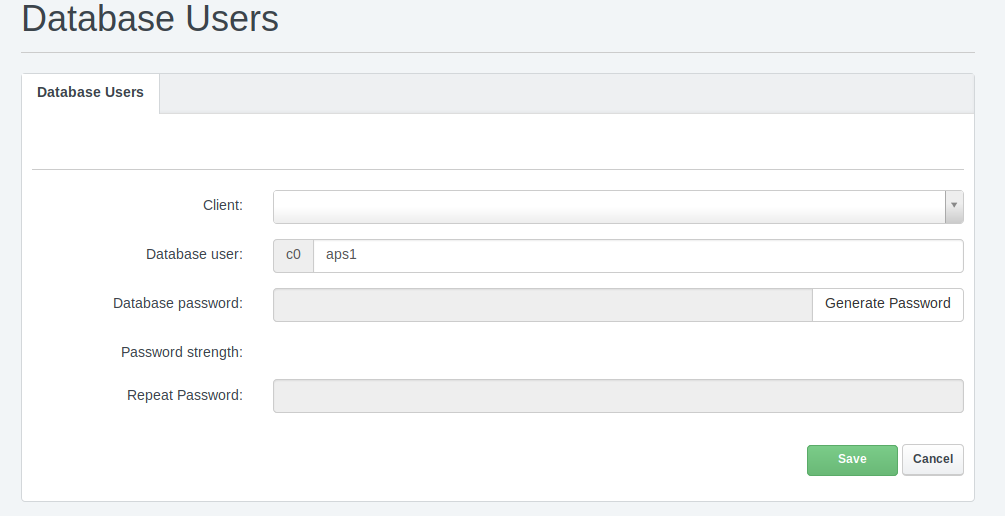Click the "Password strength:" label
The width and height of the screenshot is (1005, 516).
click(x=181, y=353)
